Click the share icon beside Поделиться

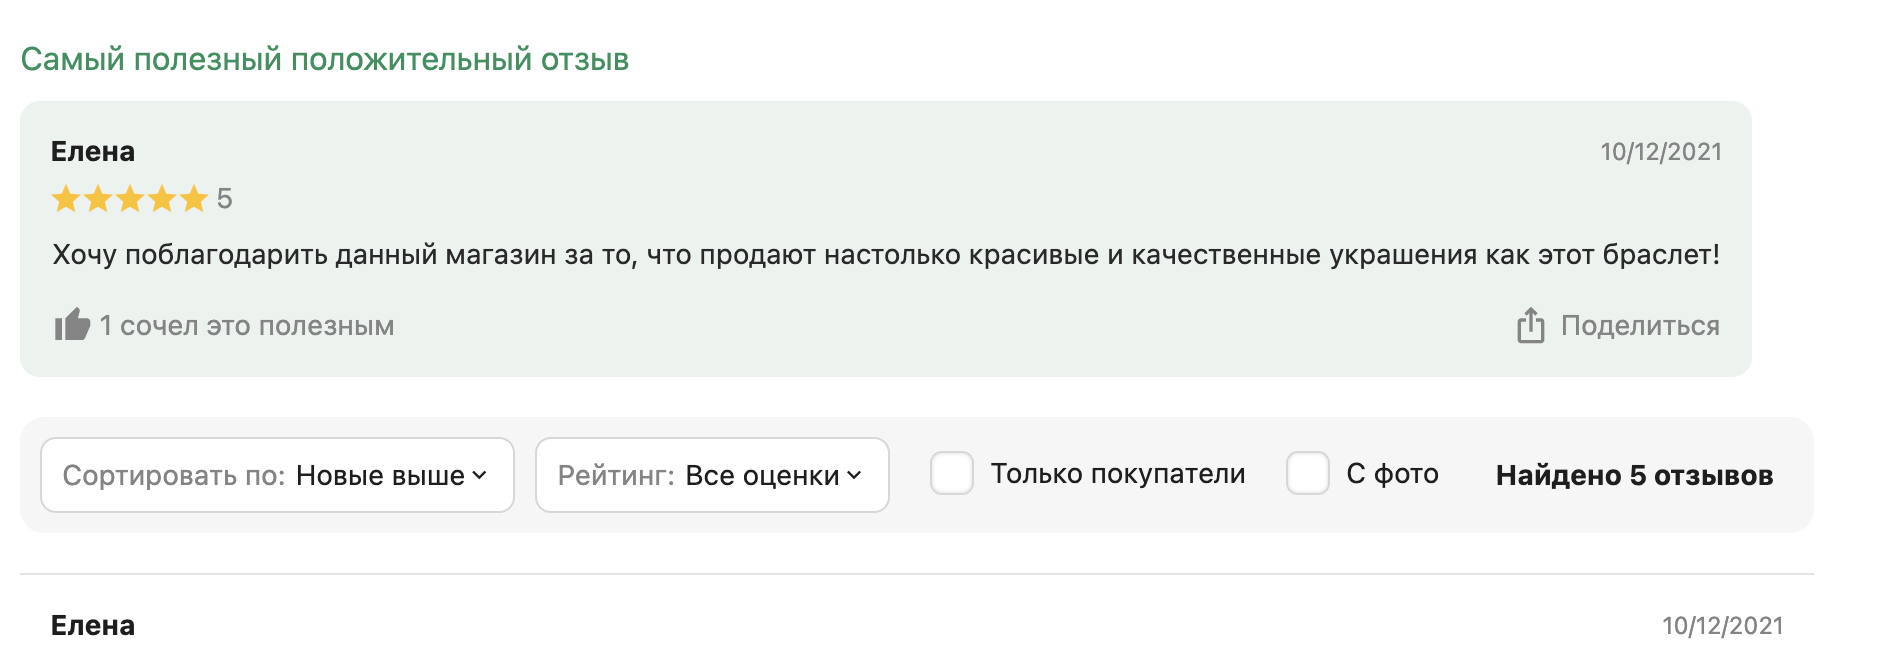[1531, 325]
